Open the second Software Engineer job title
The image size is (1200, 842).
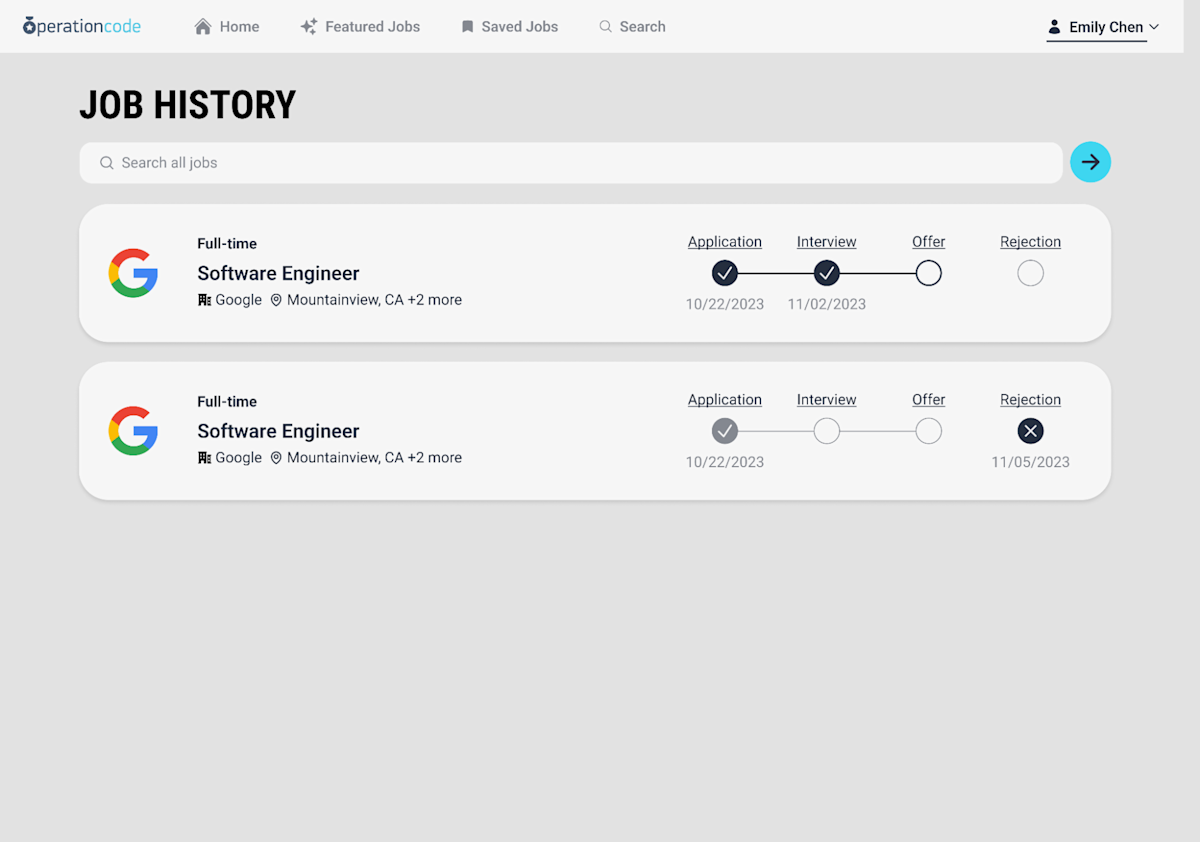tap(278, 431)
